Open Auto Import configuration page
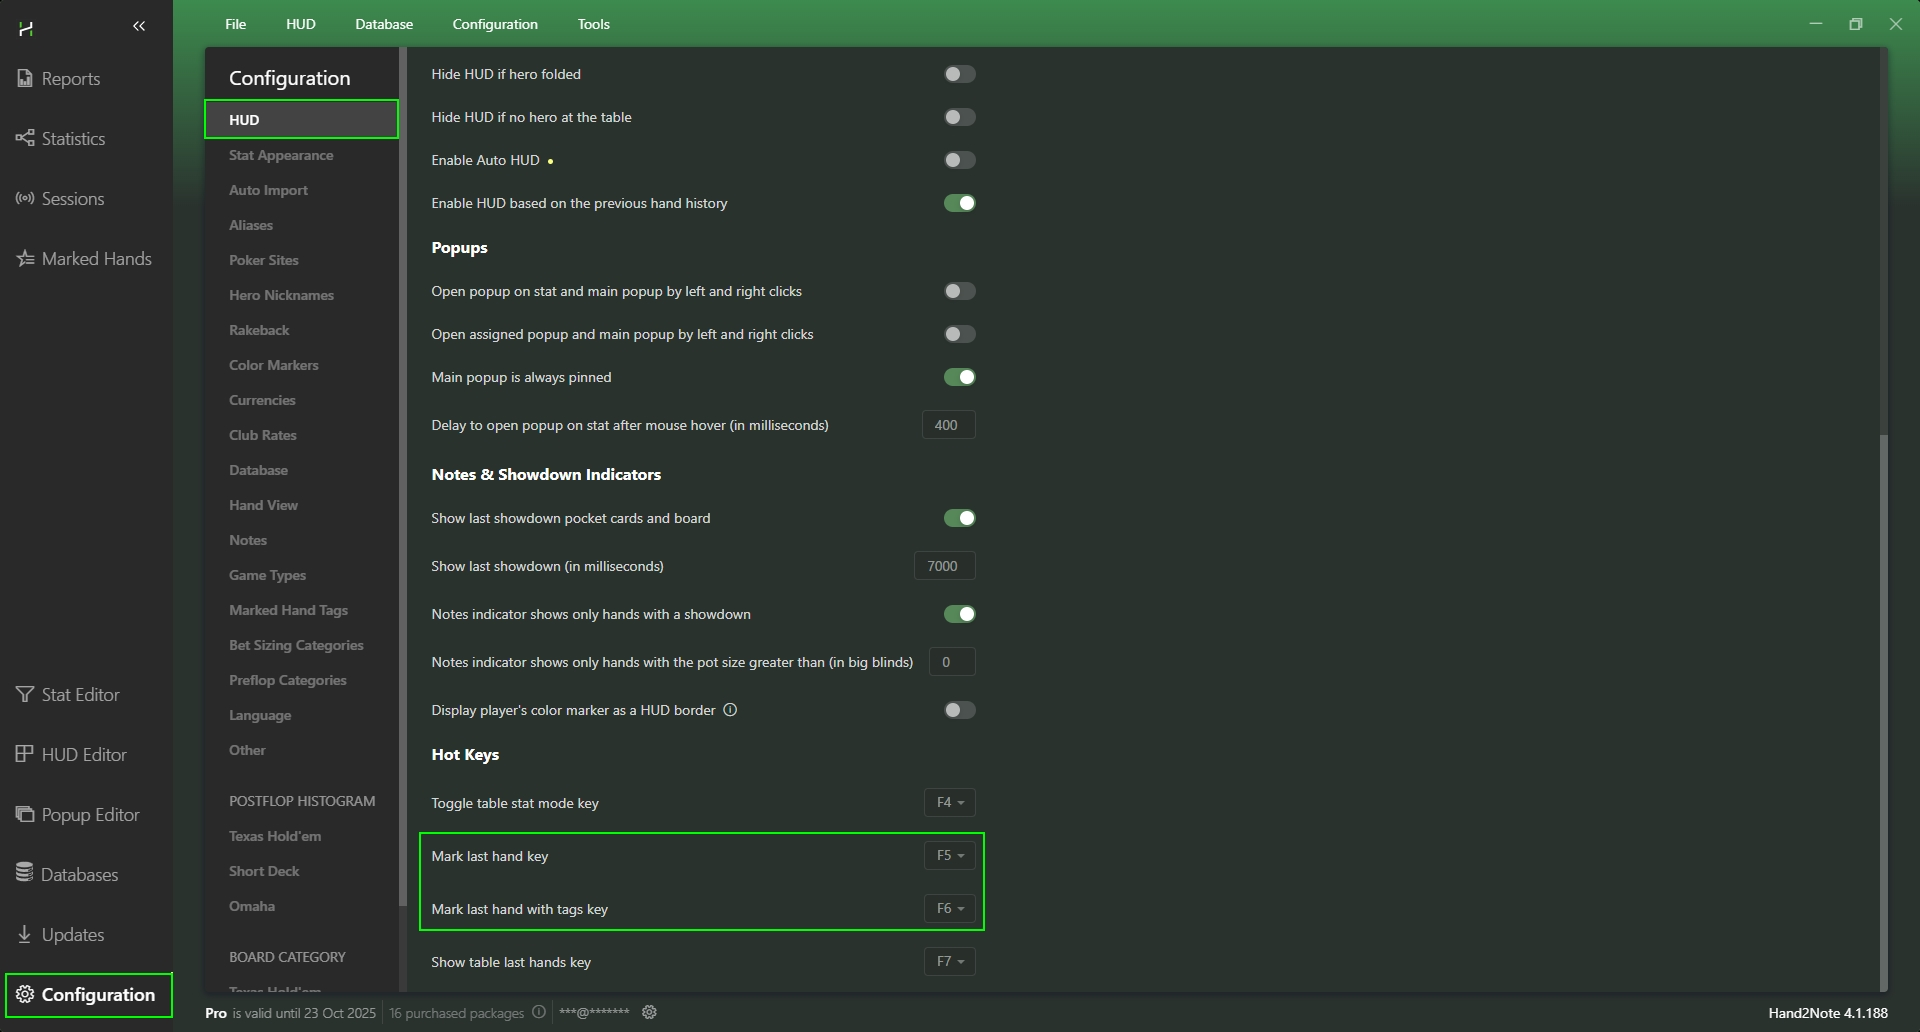Viewport: 1920px width, 1032px height. click(x=268, y=190)
